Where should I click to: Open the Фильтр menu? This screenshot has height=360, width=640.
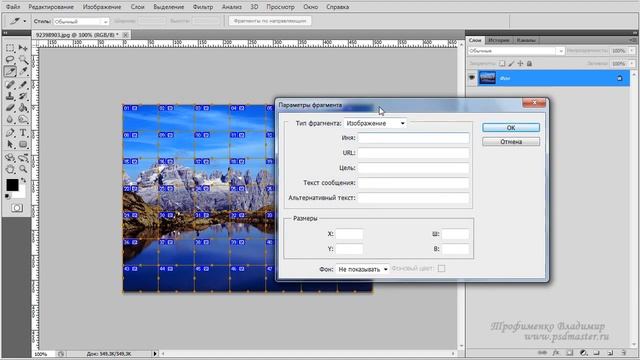[202, 7]
